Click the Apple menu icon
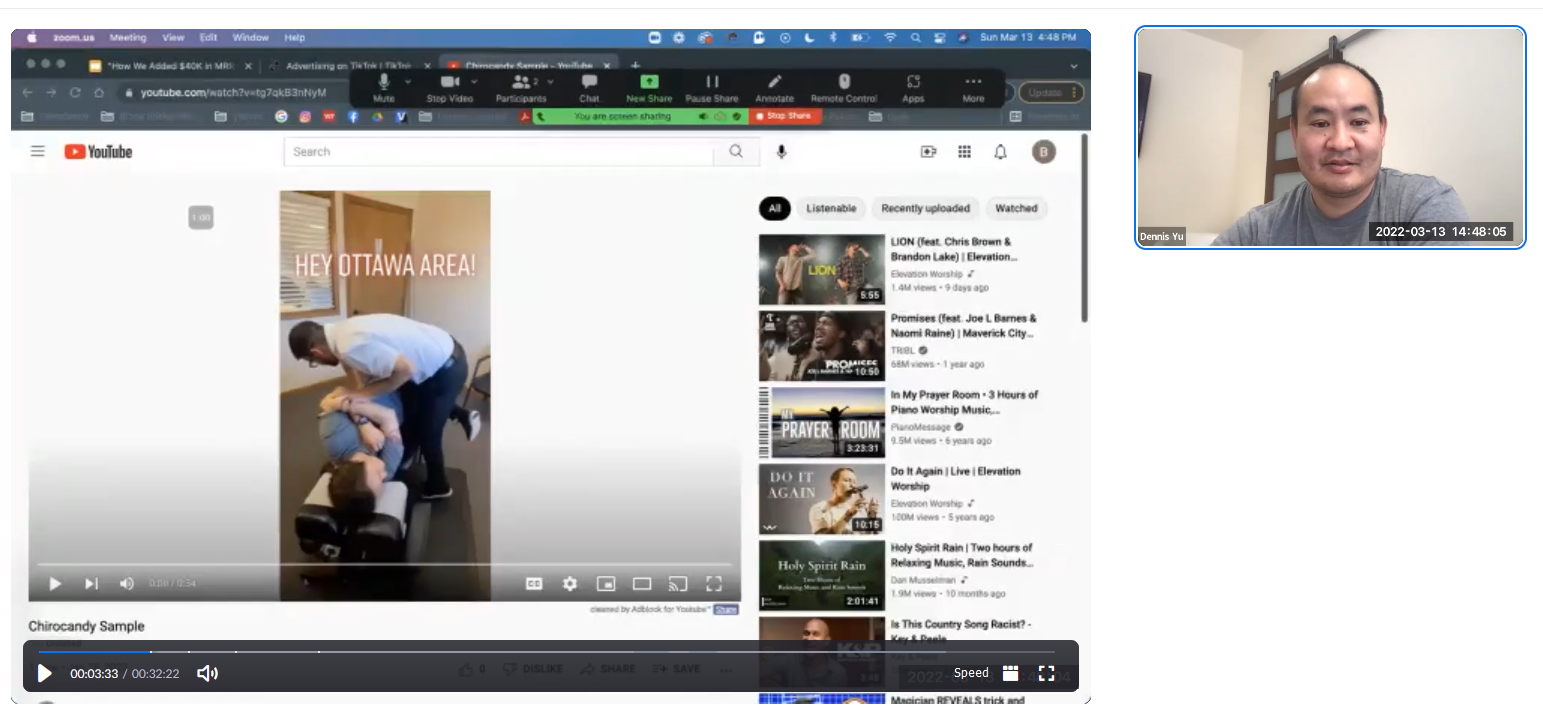The image size is (1543, 709). point(31,38)
